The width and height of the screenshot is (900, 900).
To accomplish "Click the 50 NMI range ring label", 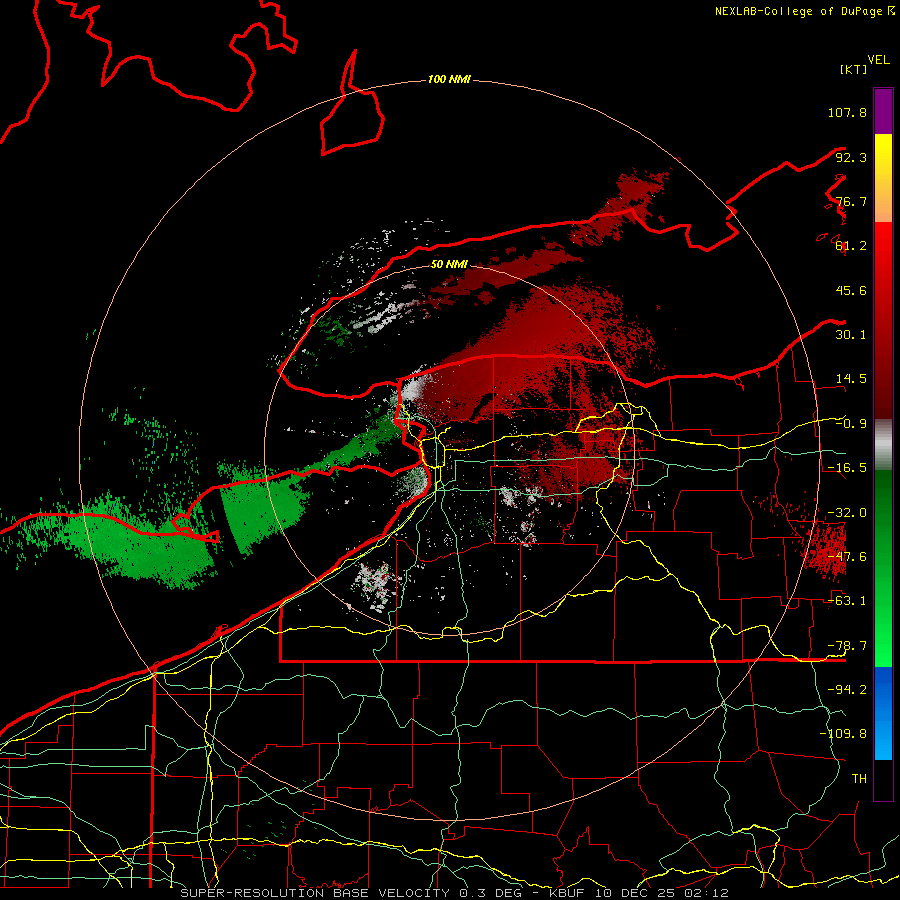I will click(x=449, y=264).
